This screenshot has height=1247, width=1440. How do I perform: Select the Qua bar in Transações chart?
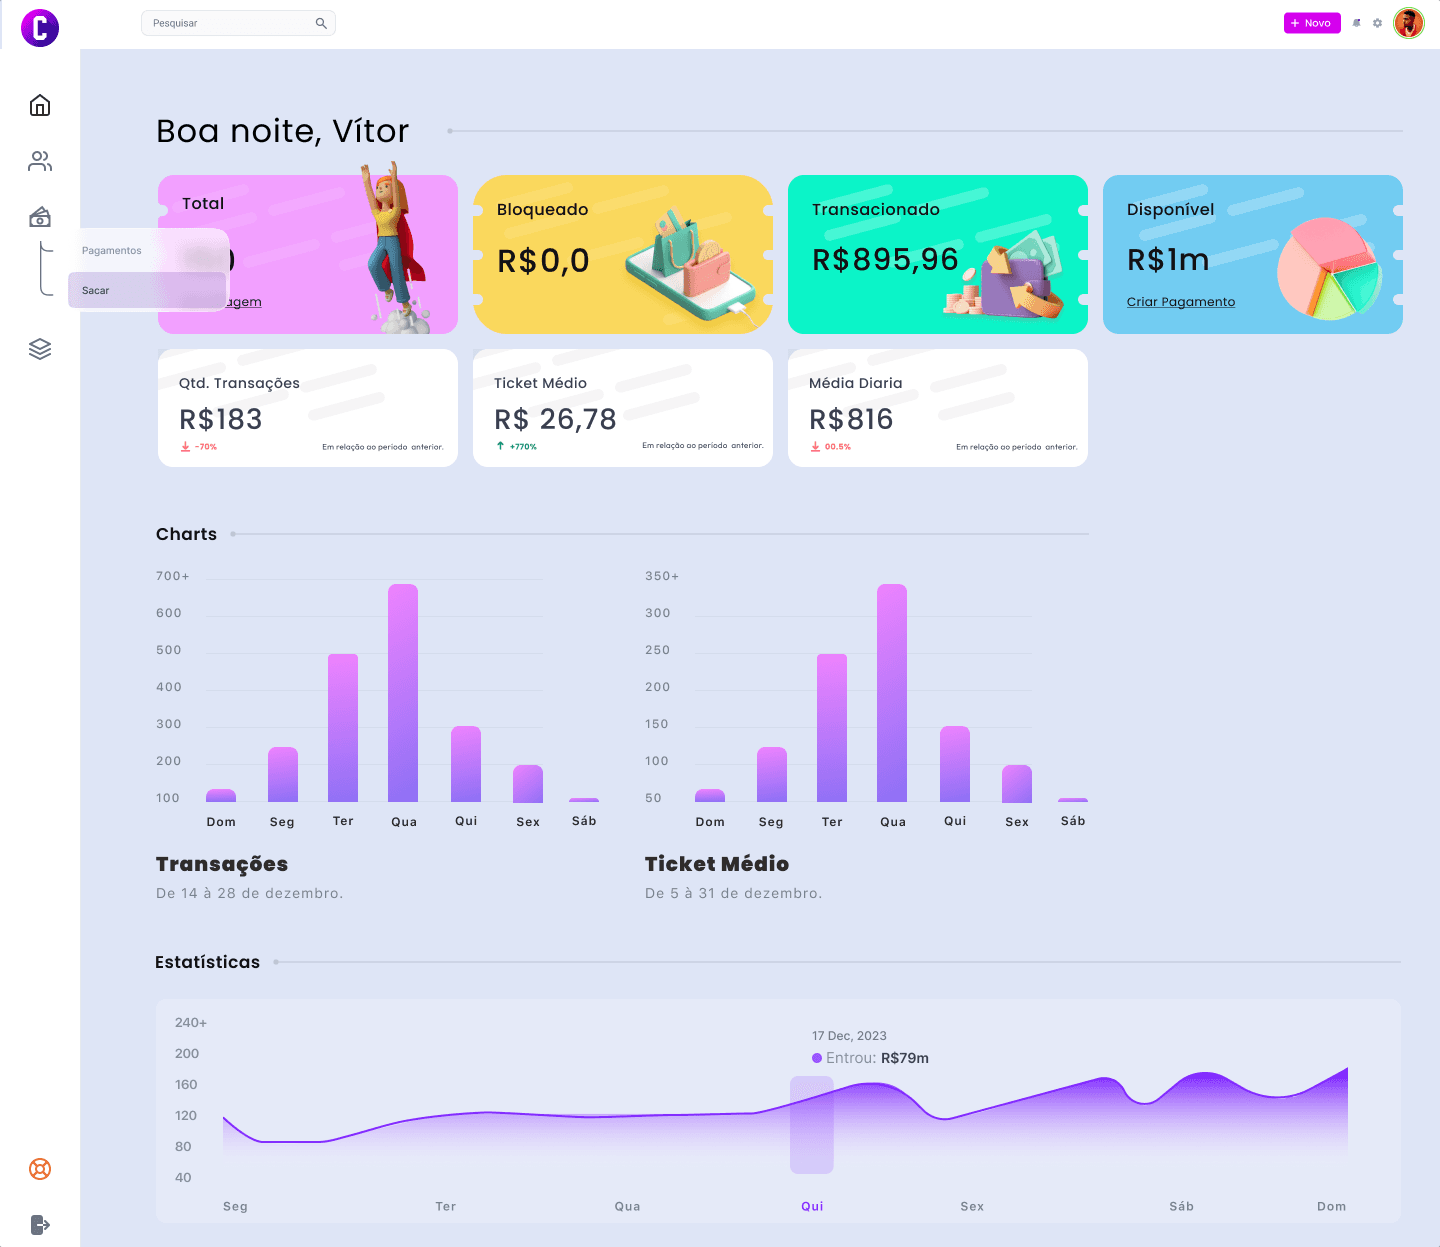(x=403, y=693)
